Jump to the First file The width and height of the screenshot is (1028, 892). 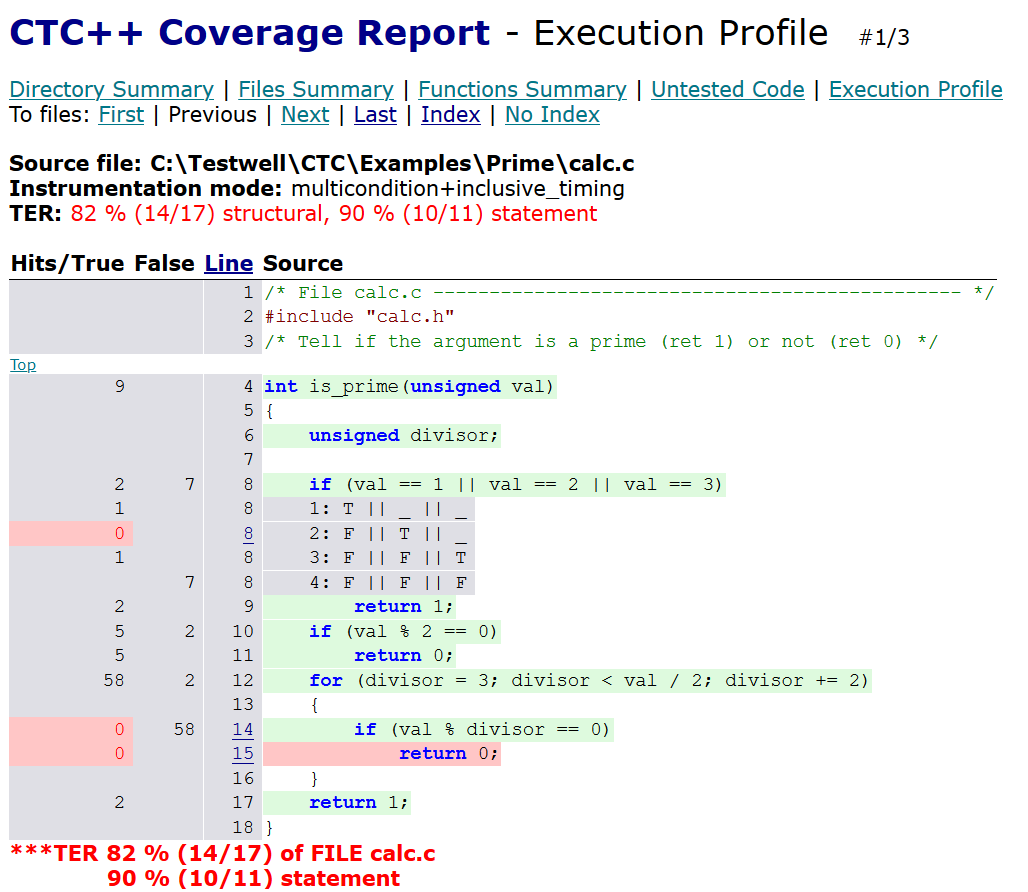click(x=121, y=115)
